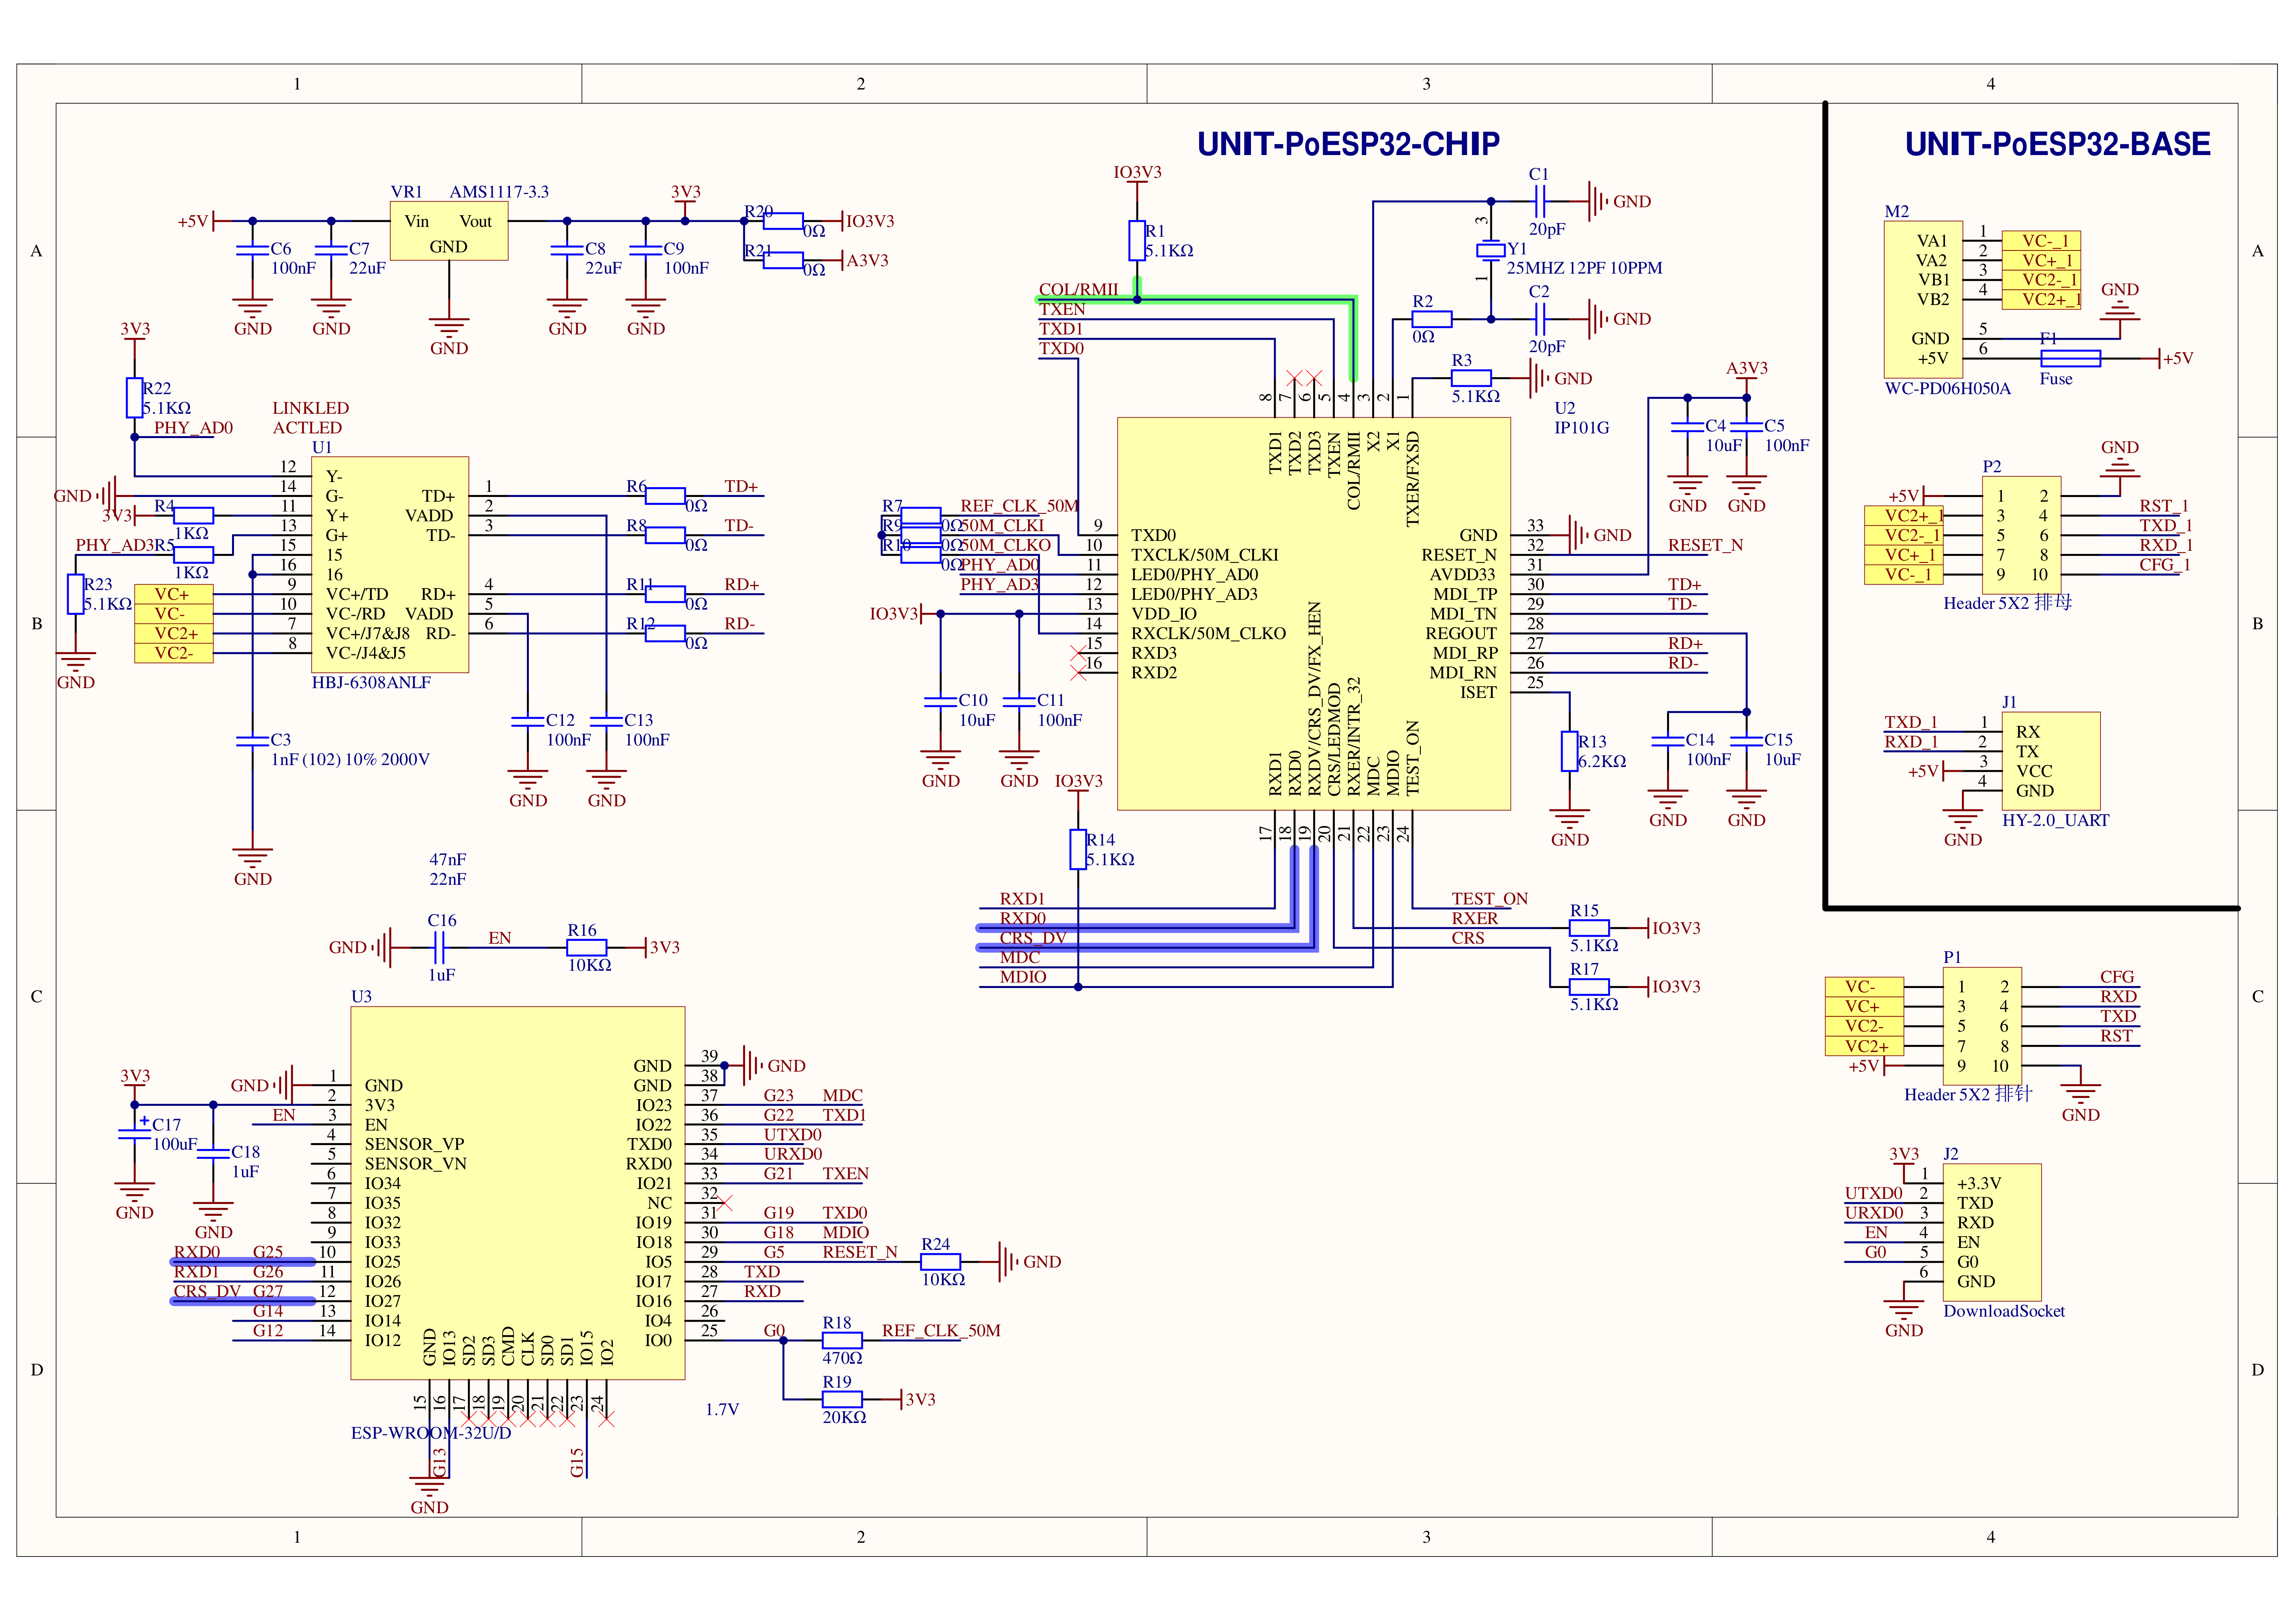Click the M2 power module body

1923,300
